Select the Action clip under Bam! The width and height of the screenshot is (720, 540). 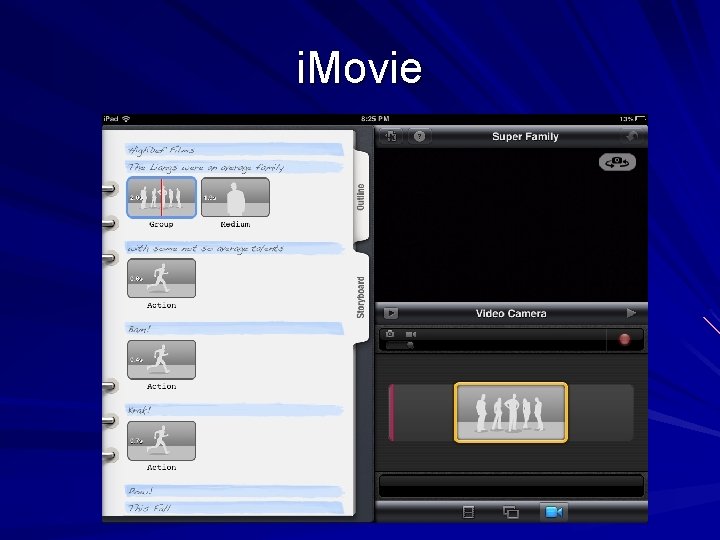click(x=161, y=360)
